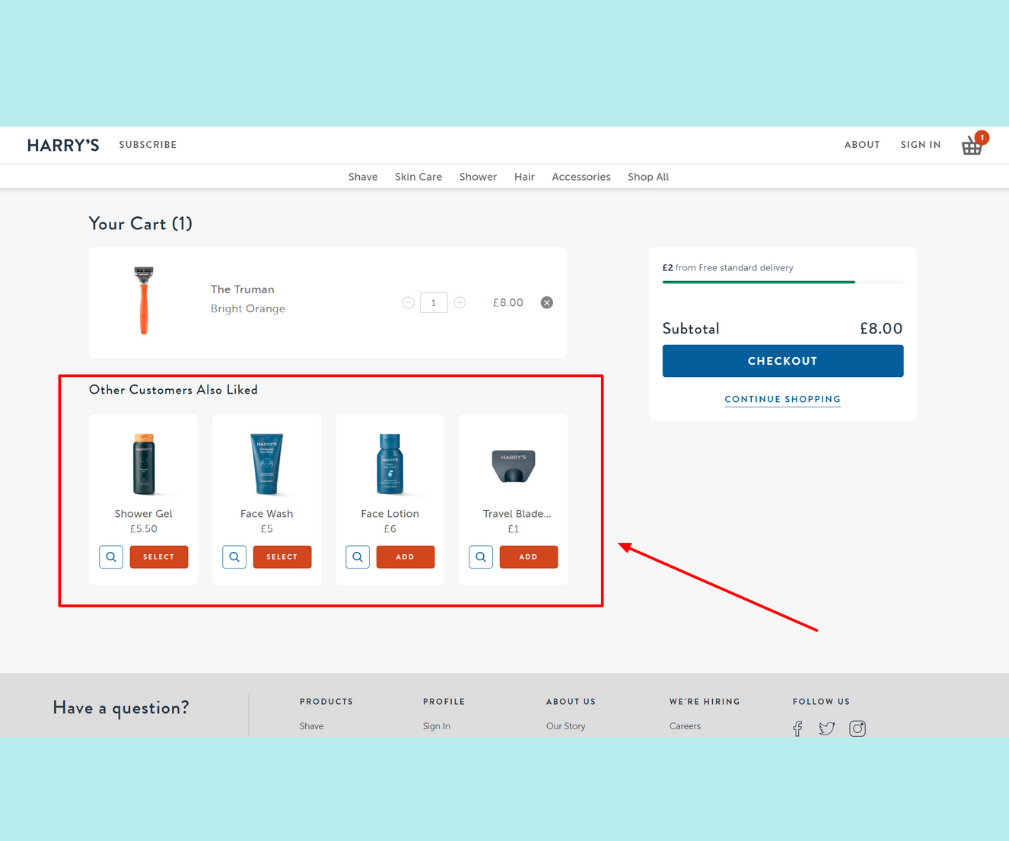Click the free delivery progress bar
This screenshot has width=1009, height=841.
pos(783,282)
